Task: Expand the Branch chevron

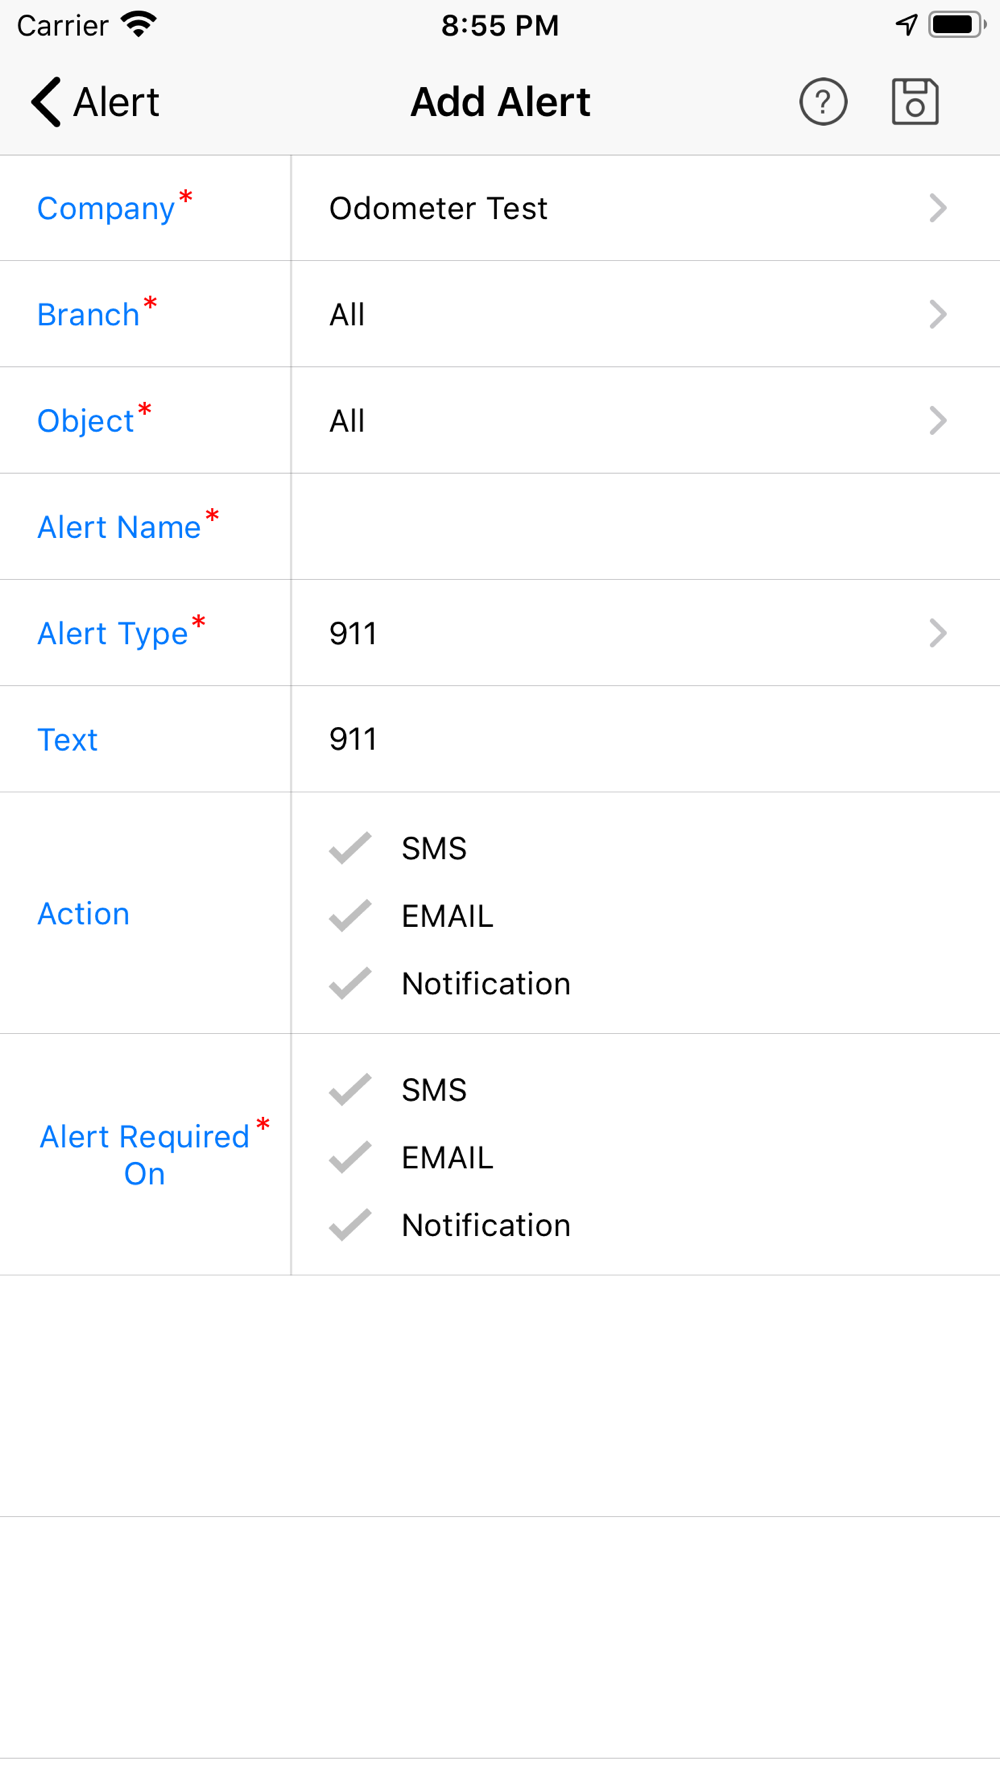Action: click(937, 314)
